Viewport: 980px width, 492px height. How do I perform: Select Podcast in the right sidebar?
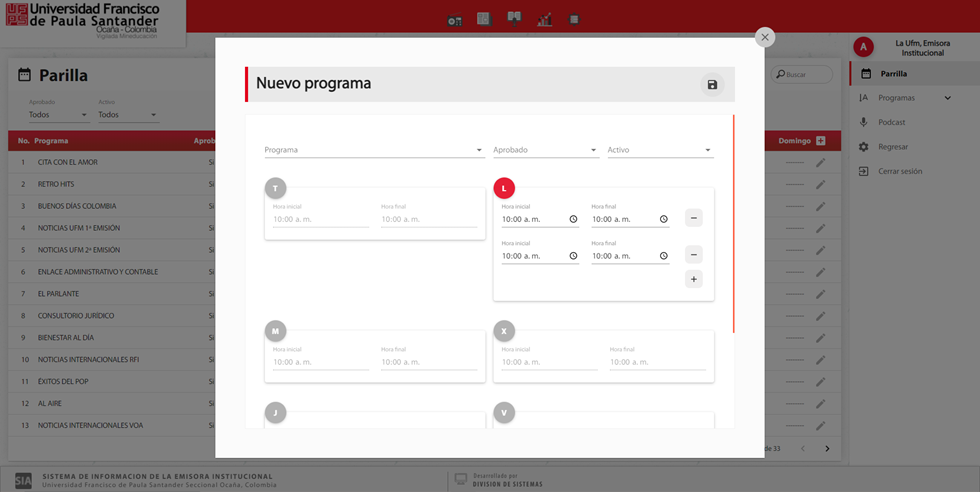click(891, 122)
